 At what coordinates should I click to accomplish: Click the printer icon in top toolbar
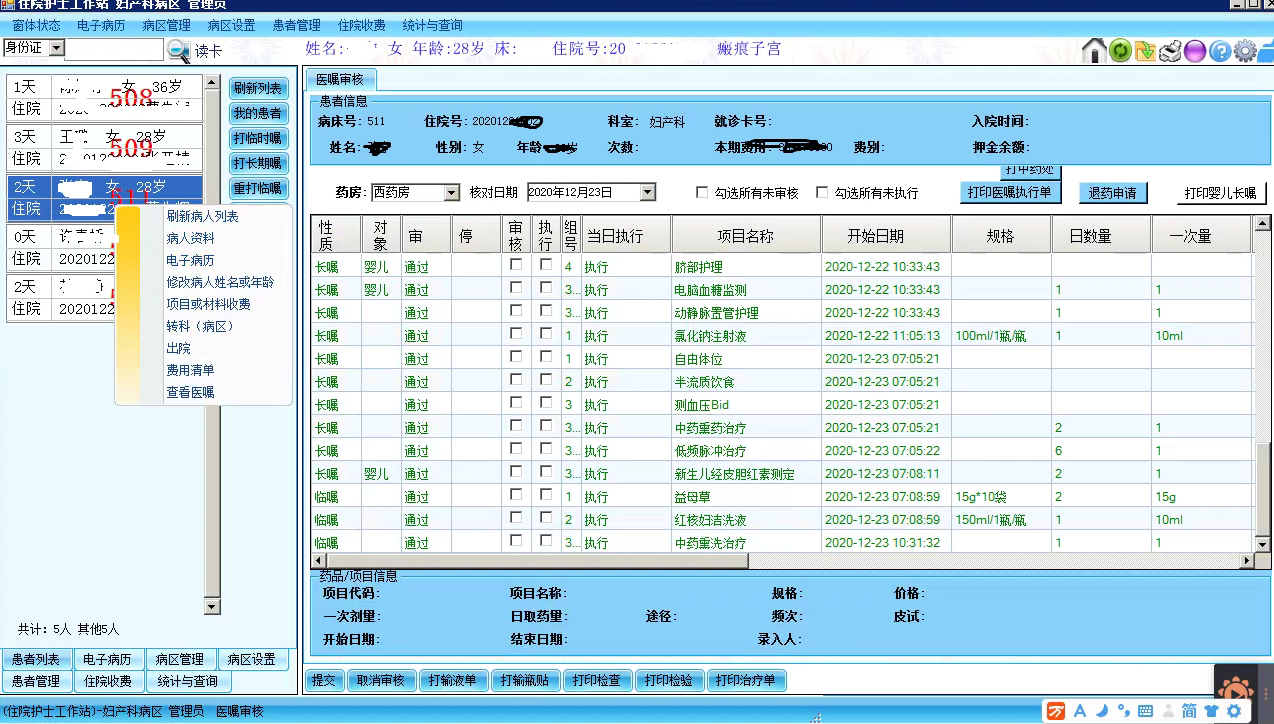click(x=1170, y=50)
